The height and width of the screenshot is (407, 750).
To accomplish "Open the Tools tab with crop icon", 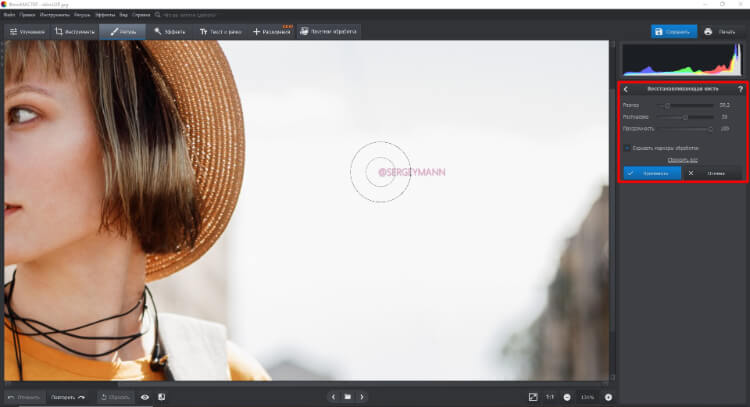I will (x=75, y=31).
